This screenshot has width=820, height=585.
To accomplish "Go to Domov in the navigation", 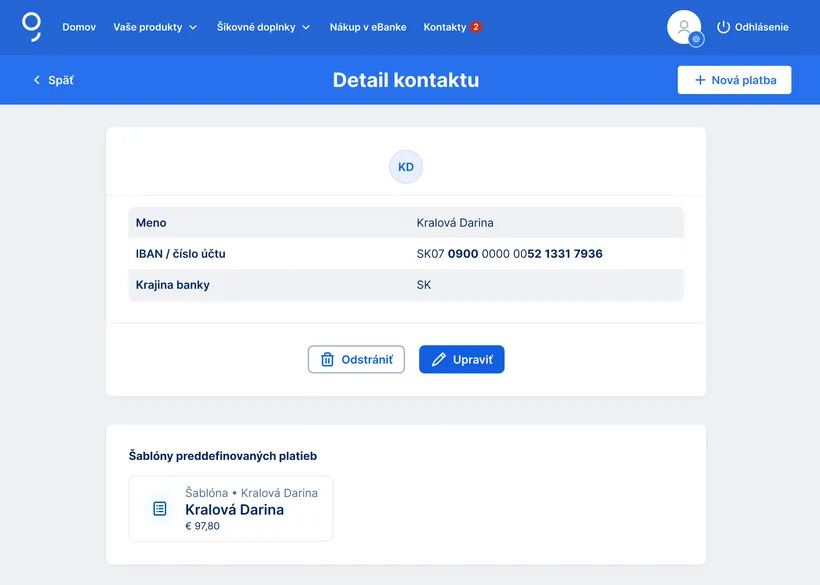I will pyautogui.click(x=79, y=27).
